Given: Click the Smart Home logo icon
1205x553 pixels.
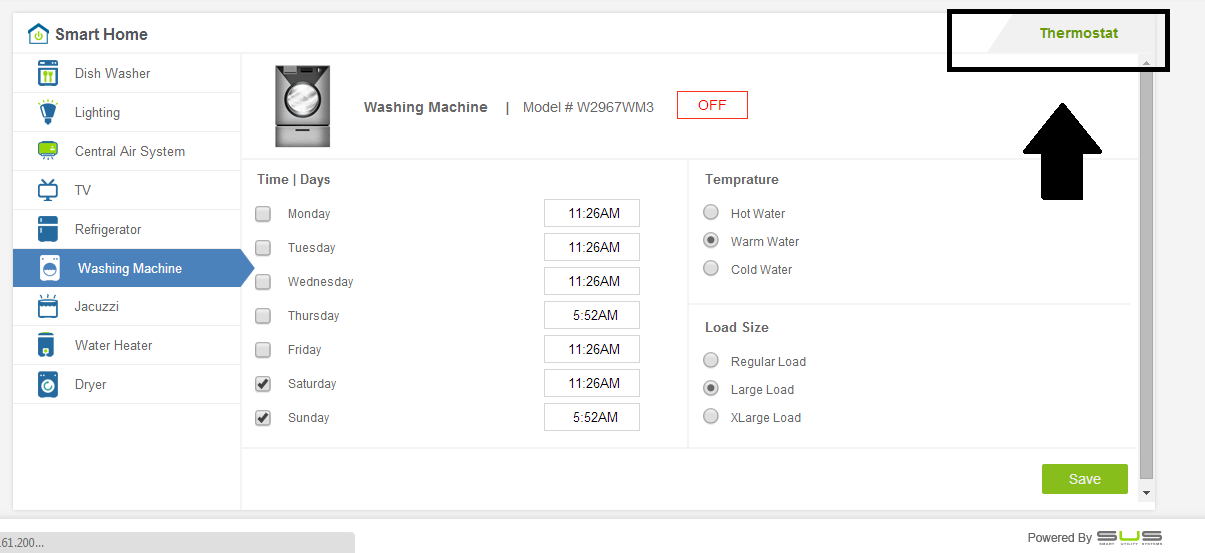Looking at the screenshot, I should tap(38, 34).
